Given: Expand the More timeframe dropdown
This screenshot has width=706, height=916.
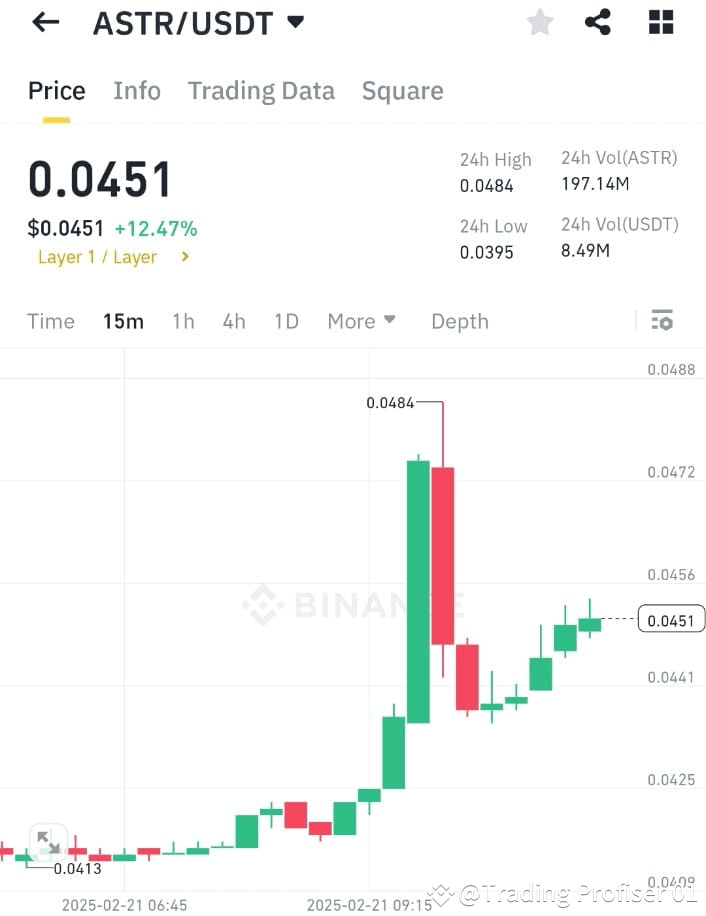Looking at the screenshot, I should (x=361, y=321).
